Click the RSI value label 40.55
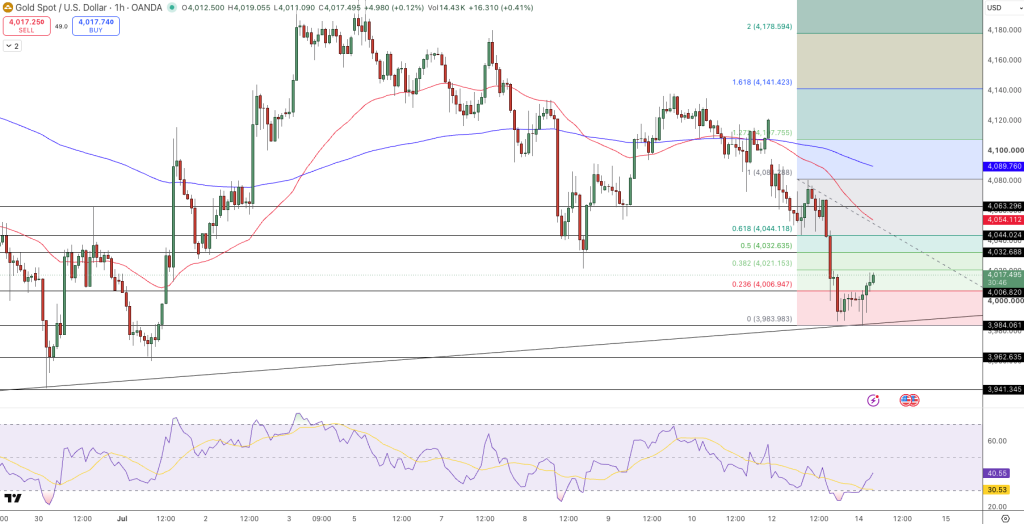Image resolution: width=1024 pixels, height=524 pixels. coord(997,472)
